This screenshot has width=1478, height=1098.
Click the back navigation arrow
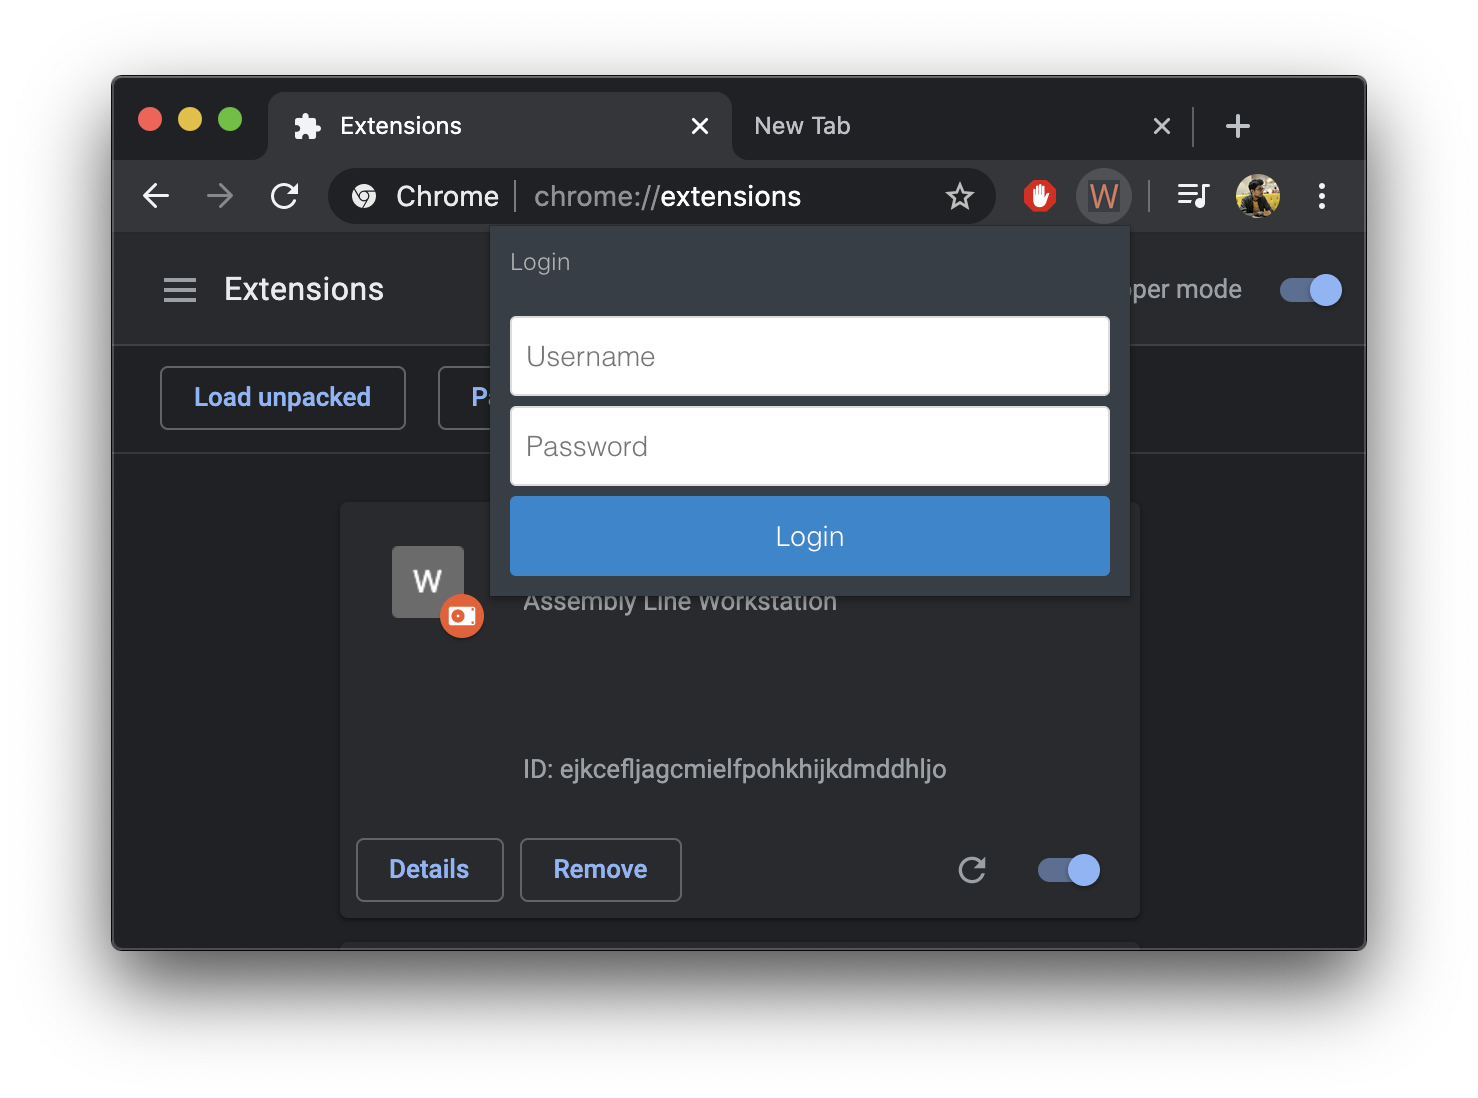[x=156, y=196]
